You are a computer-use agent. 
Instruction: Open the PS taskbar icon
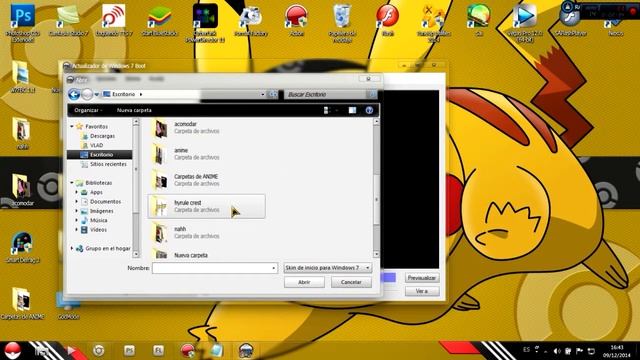coord(129,351)
